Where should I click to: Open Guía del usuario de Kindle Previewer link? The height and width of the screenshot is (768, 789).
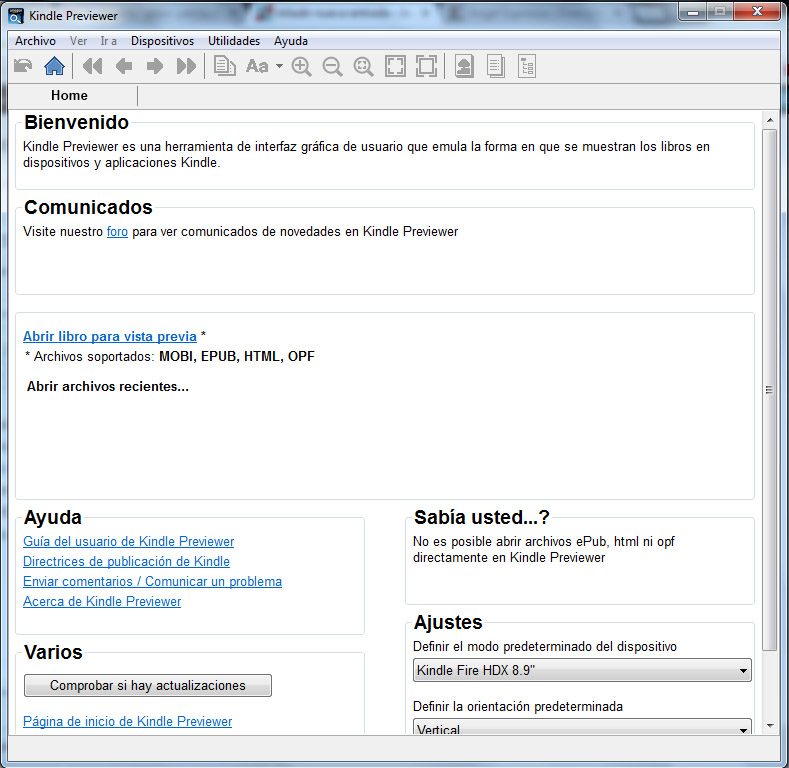[128, 541]
